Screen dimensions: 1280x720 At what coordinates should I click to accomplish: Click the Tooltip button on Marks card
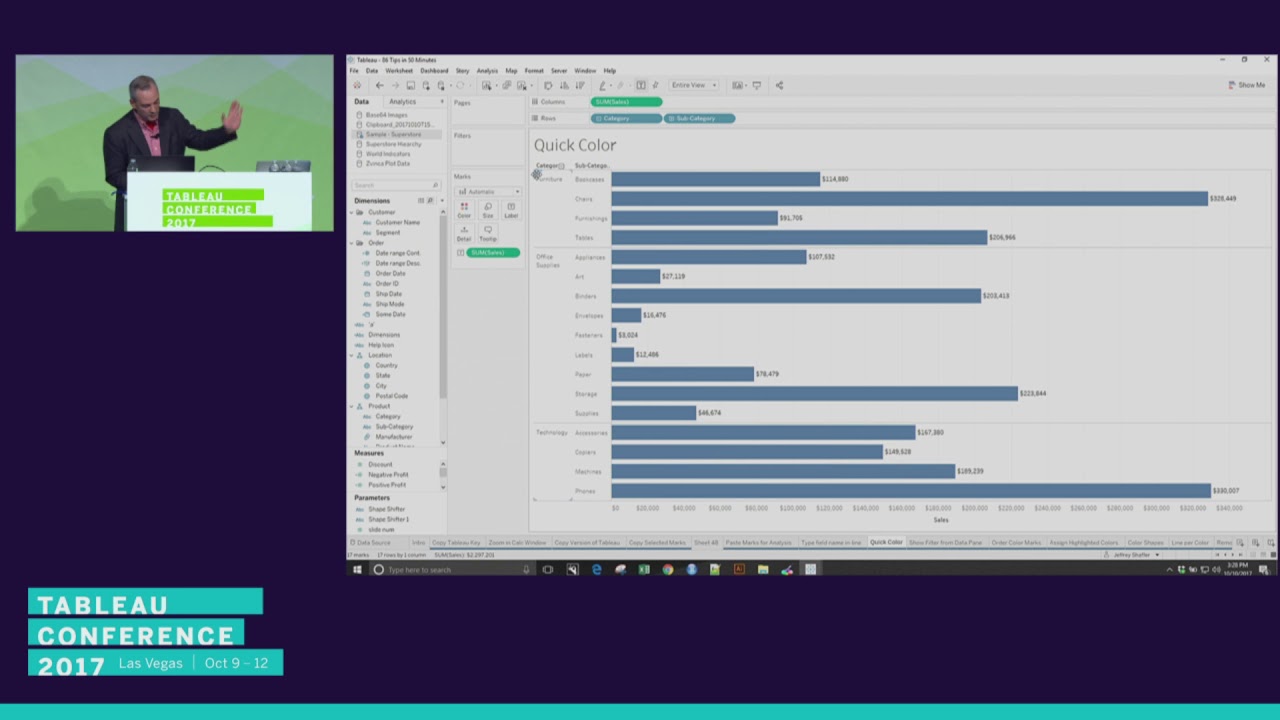488,233
